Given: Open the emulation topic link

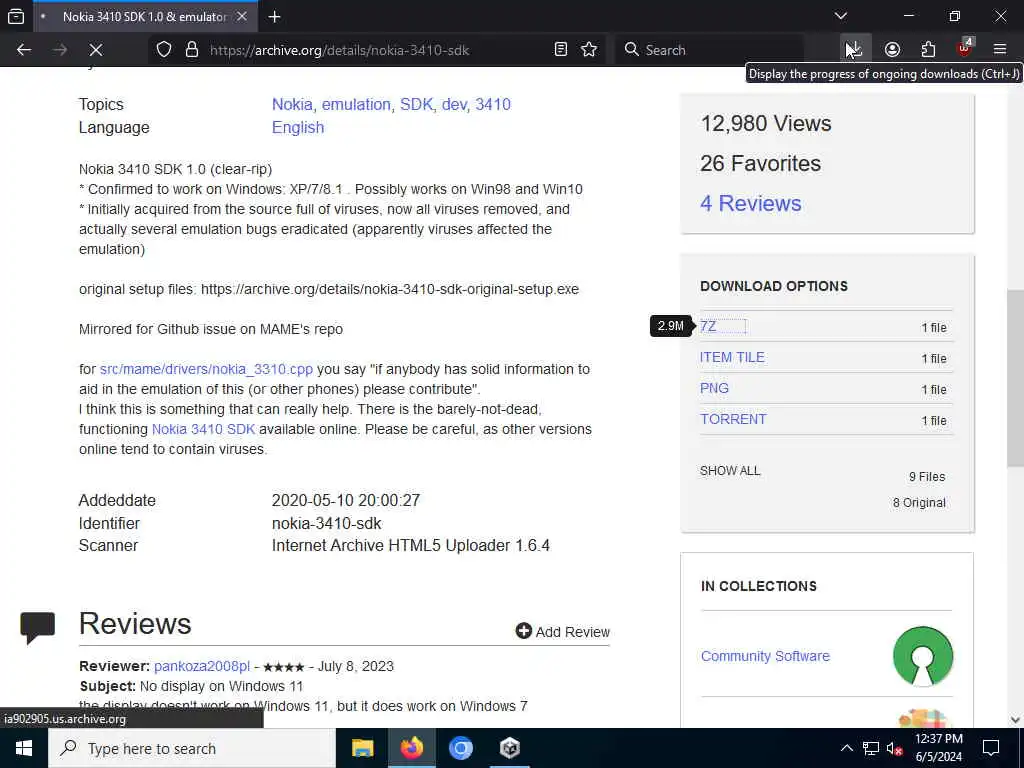Looking at the screenshot, I should (x=356, y=104).
